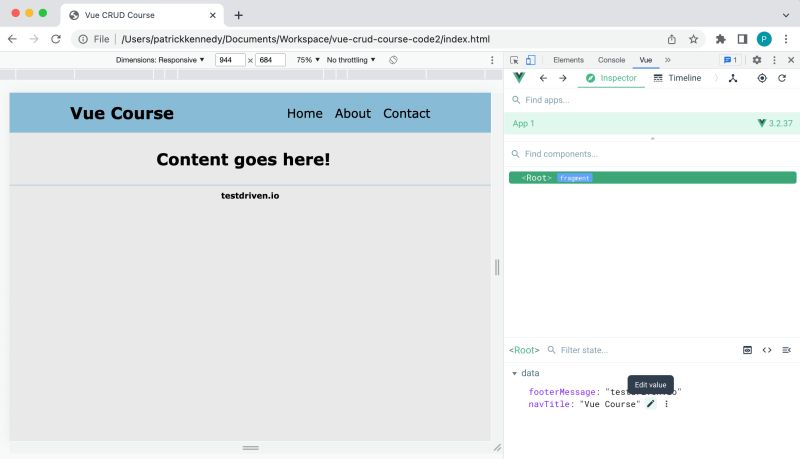Bookmark this page with the star icon
Viewport: 800px width, 459px height.
click(693, 39)
